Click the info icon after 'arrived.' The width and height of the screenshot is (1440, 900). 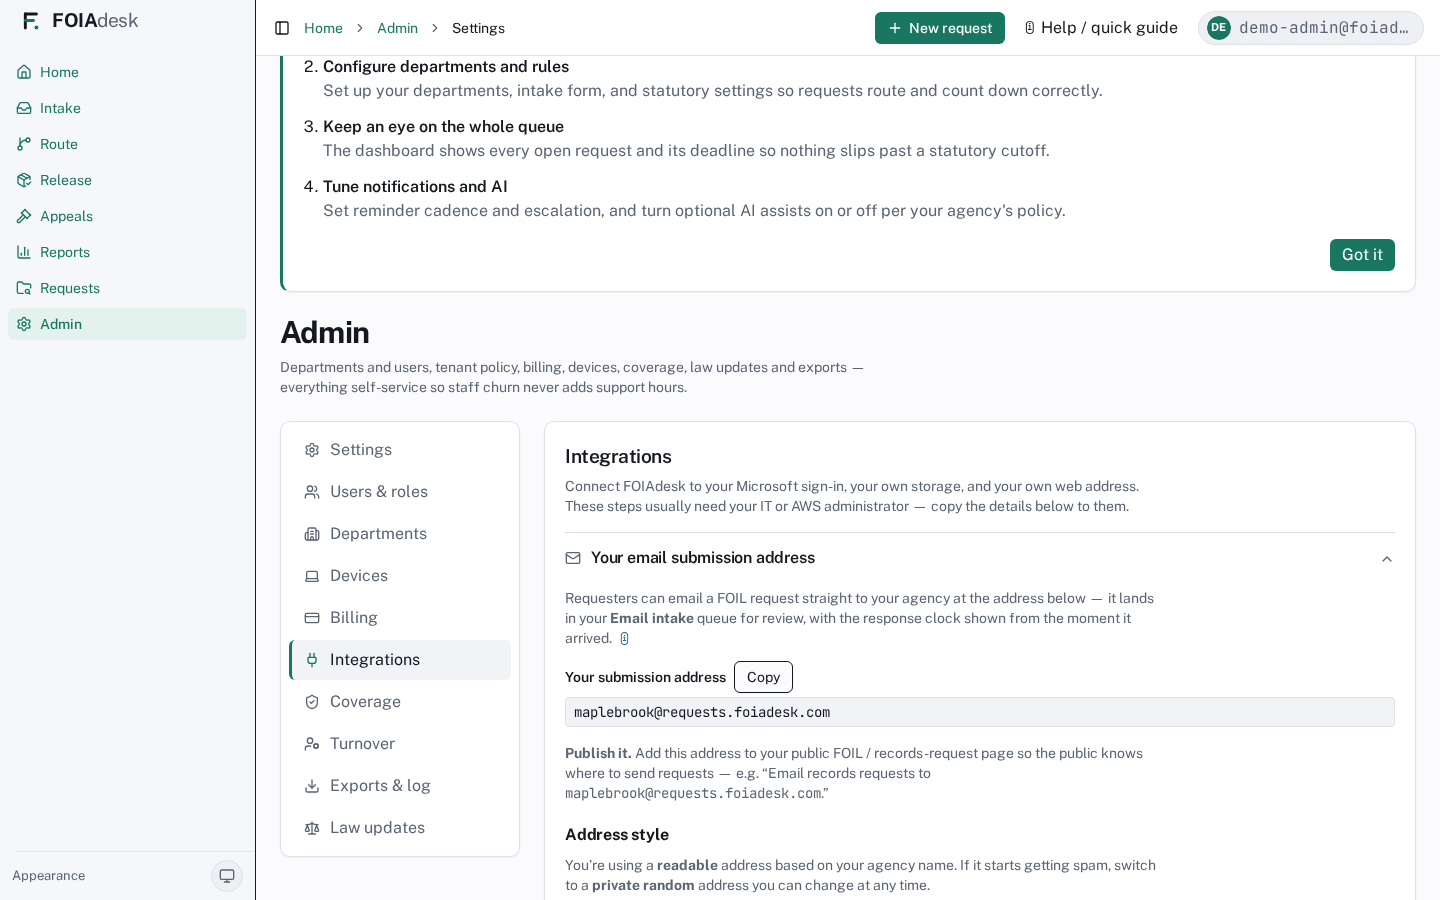point(624,639)
